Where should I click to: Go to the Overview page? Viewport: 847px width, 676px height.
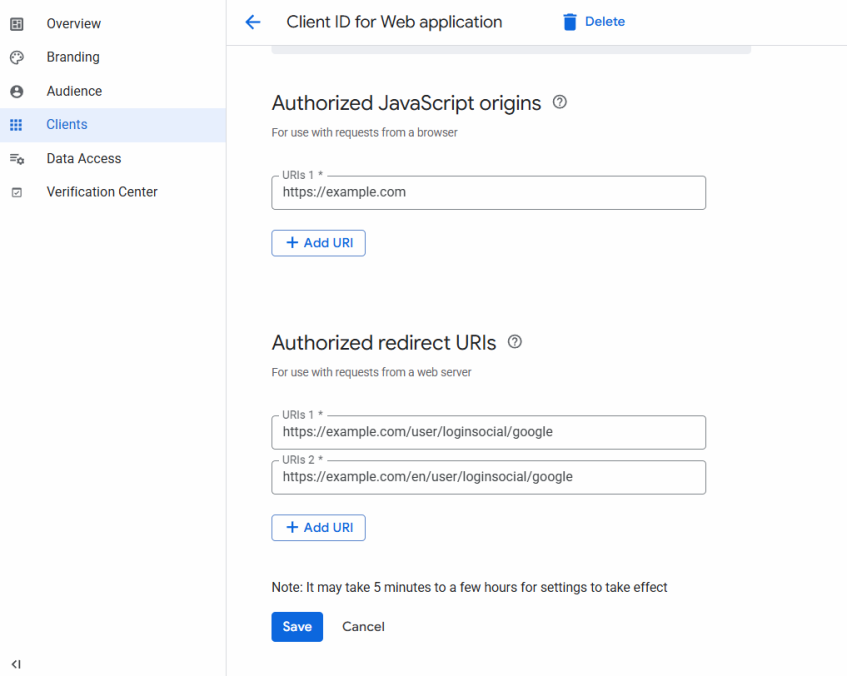73,24
